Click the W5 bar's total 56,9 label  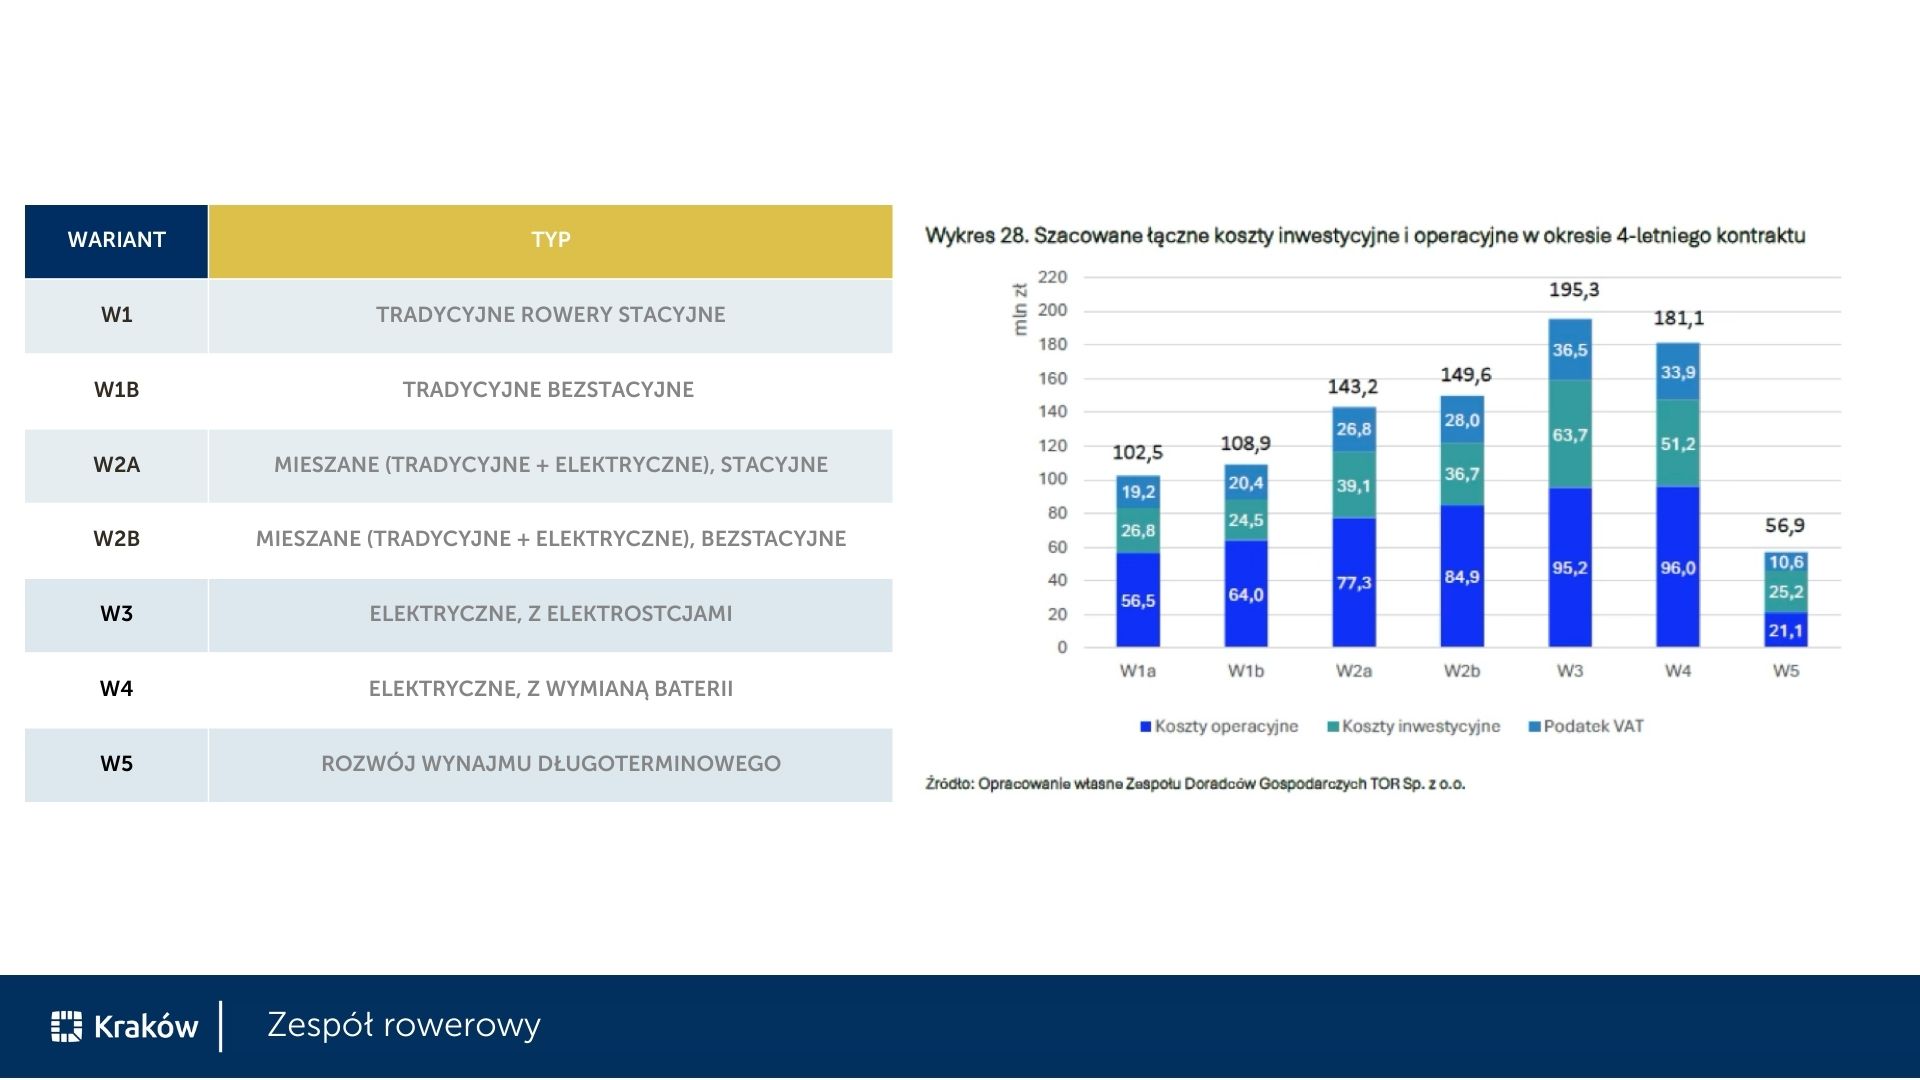(x=1784, y=526)
